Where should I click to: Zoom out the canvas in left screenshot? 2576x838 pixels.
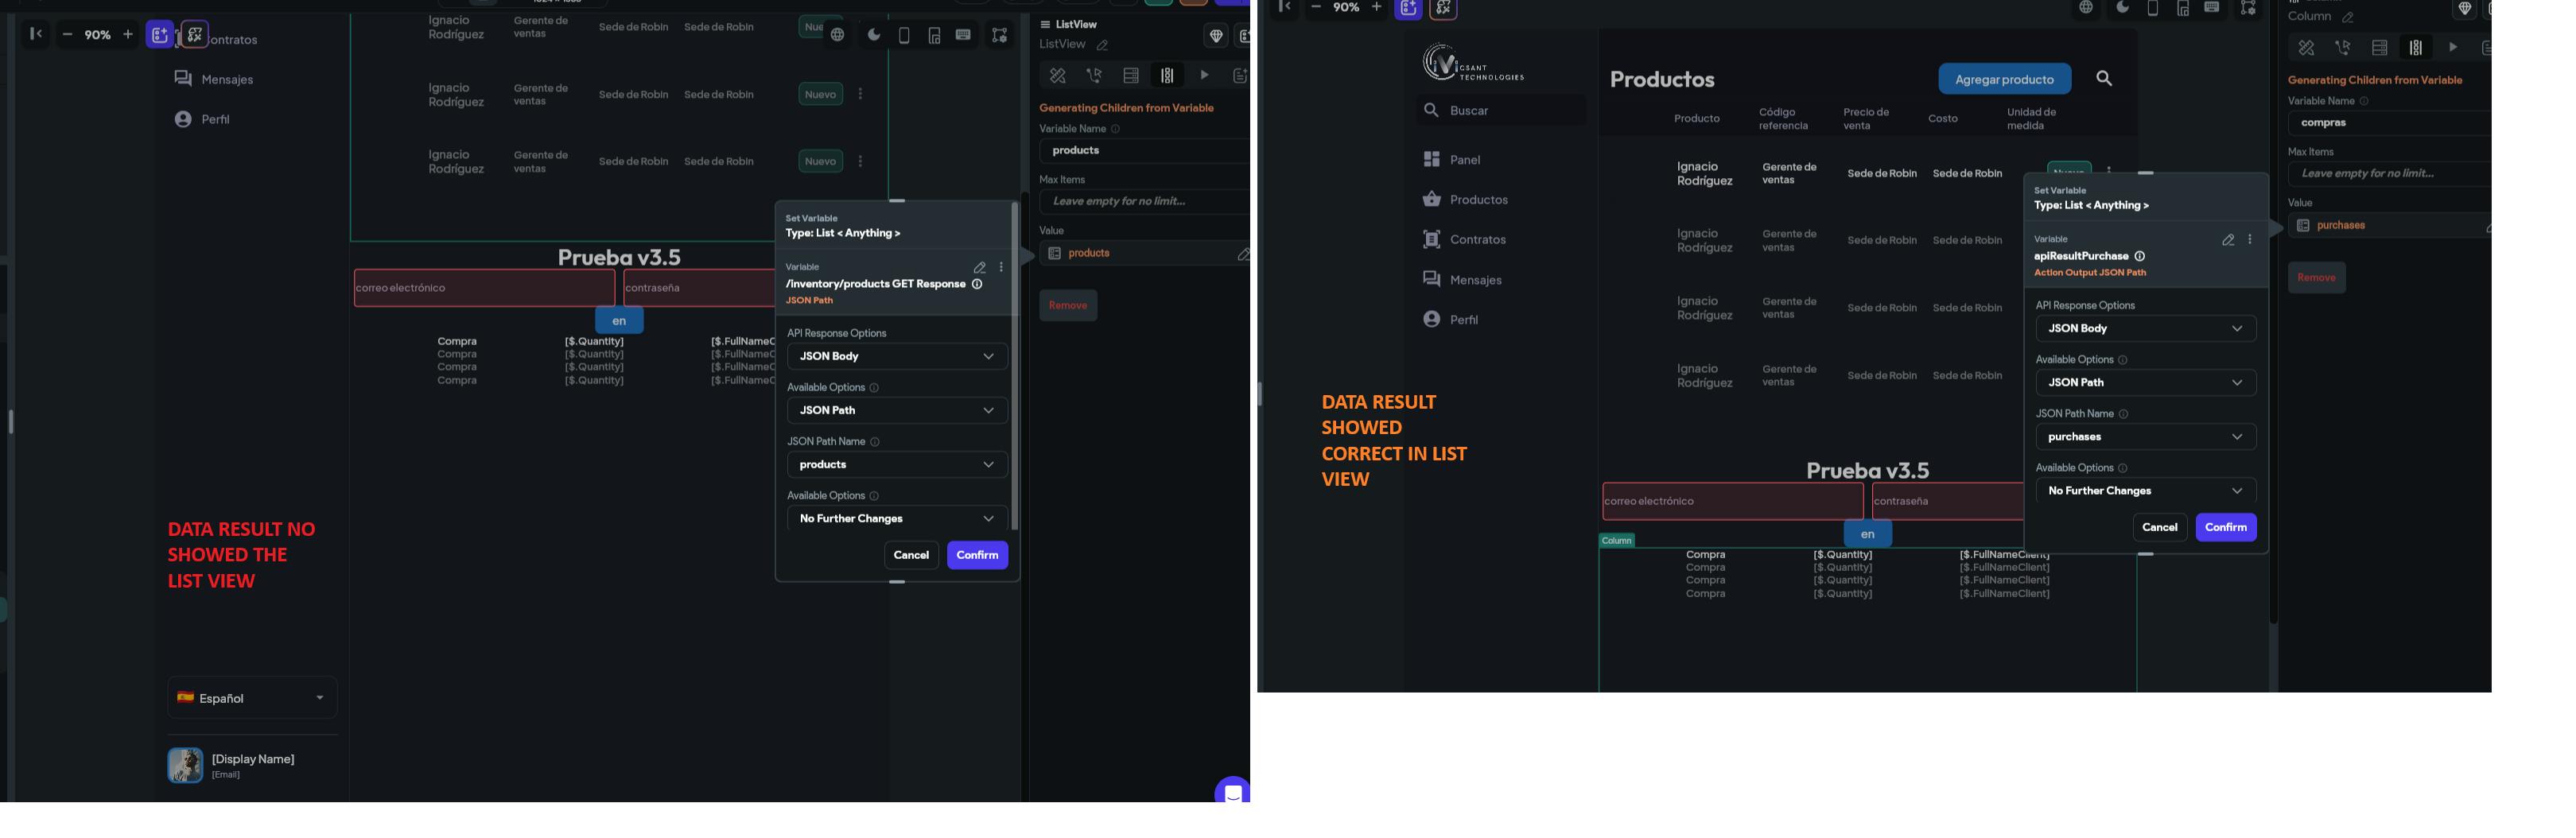[67, 34]
